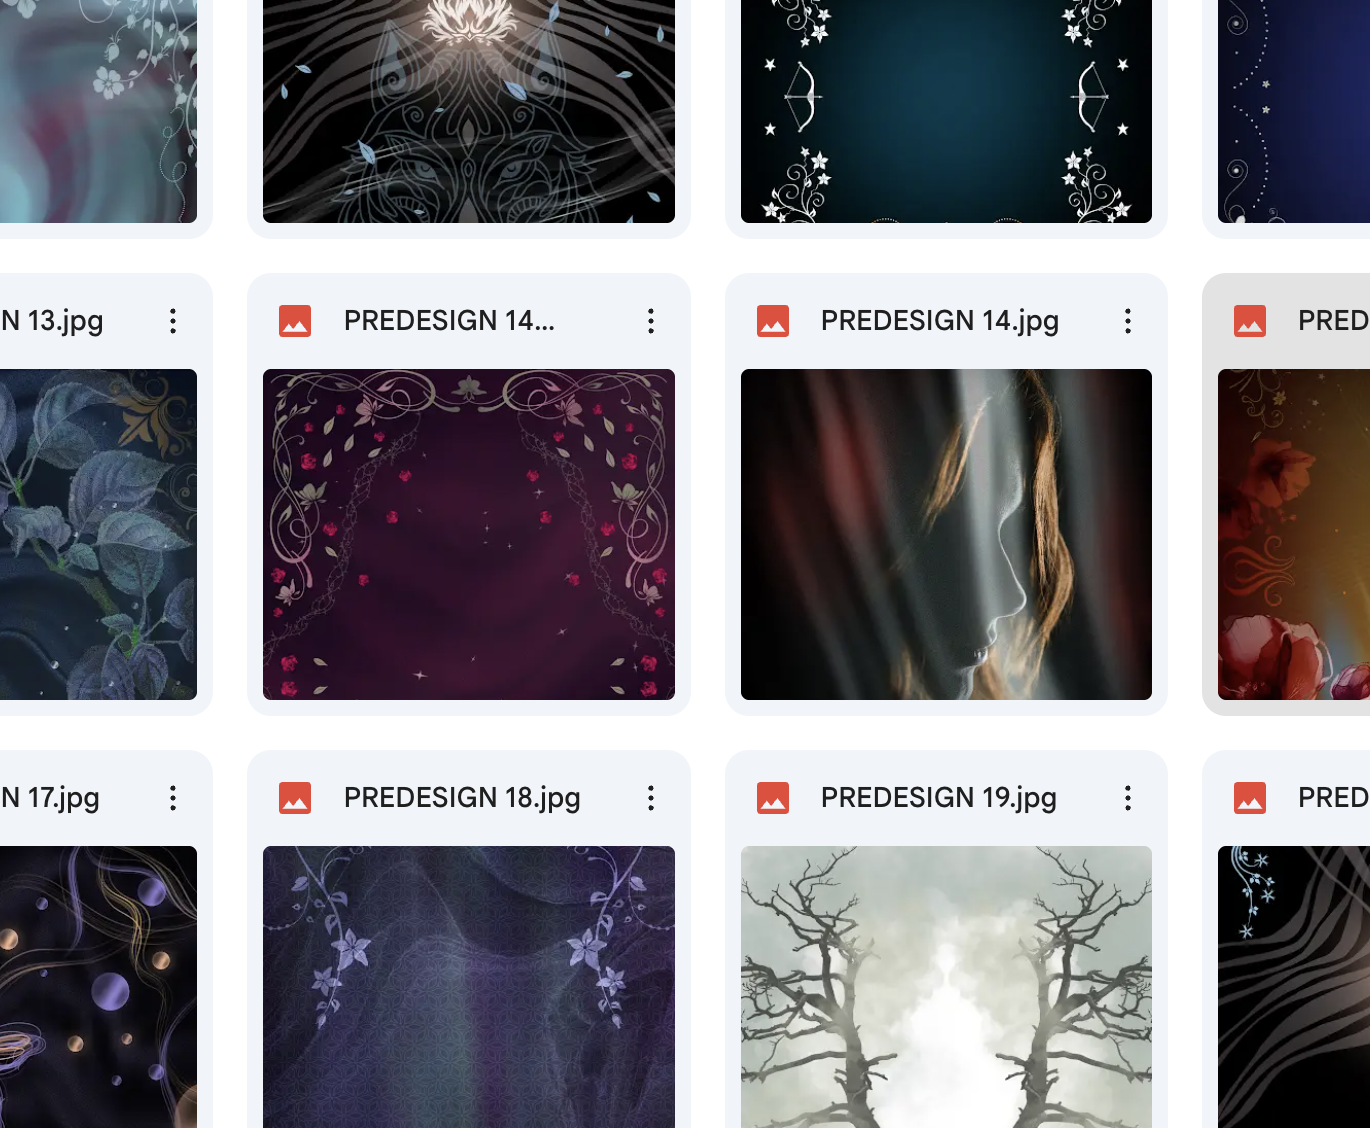
Task: Open the blue leaves thumbnail of 13.jpg
Action: pos(98,534)
